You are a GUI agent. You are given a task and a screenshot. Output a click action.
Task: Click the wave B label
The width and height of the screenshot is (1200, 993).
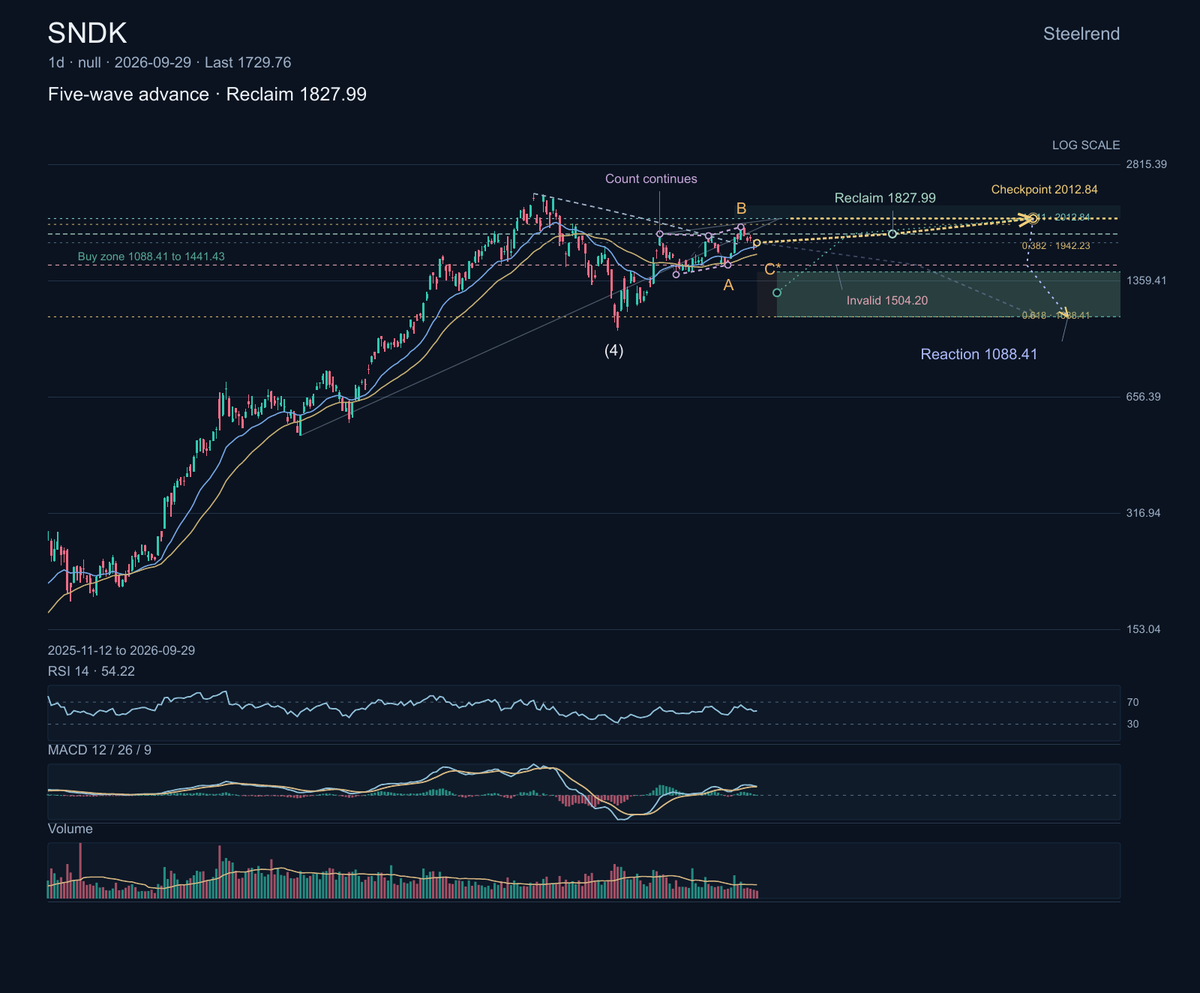click(x=741, y=208)
